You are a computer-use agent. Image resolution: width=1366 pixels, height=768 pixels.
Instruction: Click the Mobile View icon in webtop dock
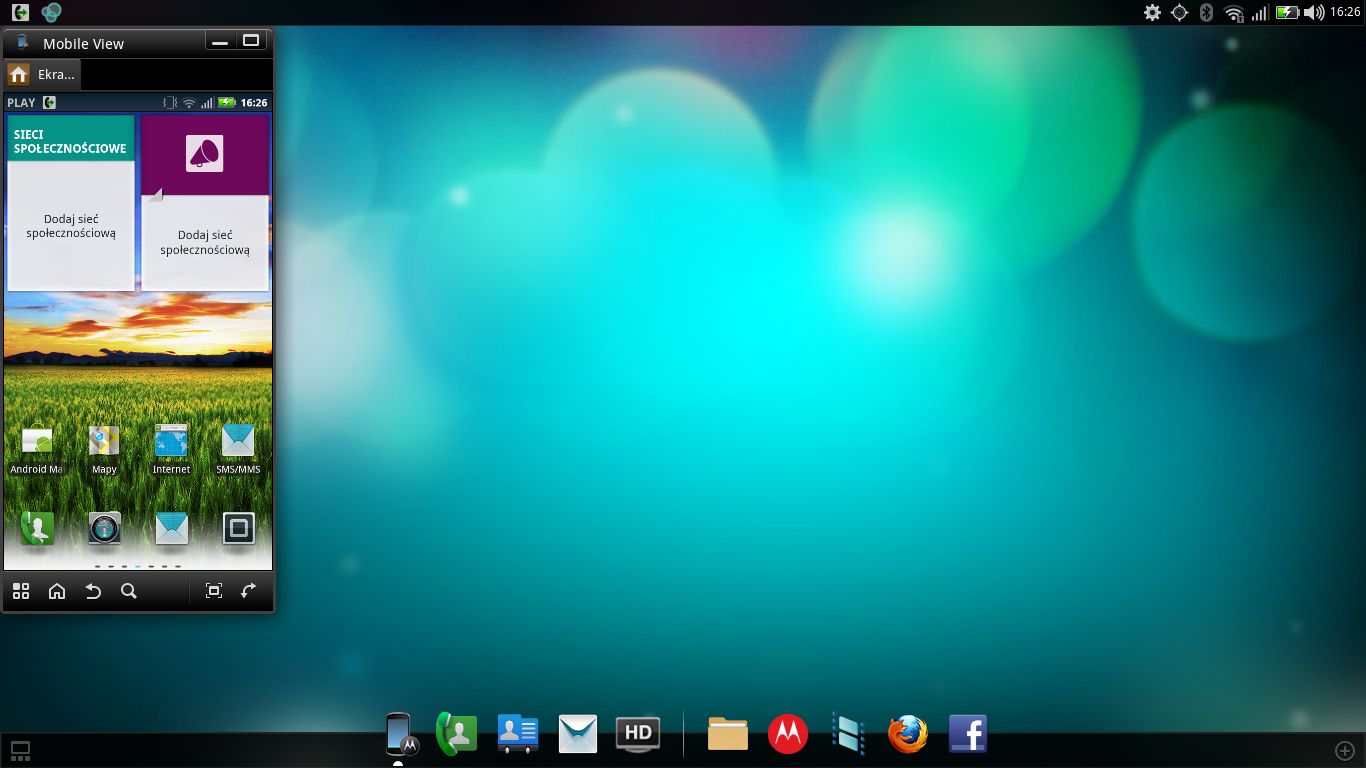click(x=399, y=734)
